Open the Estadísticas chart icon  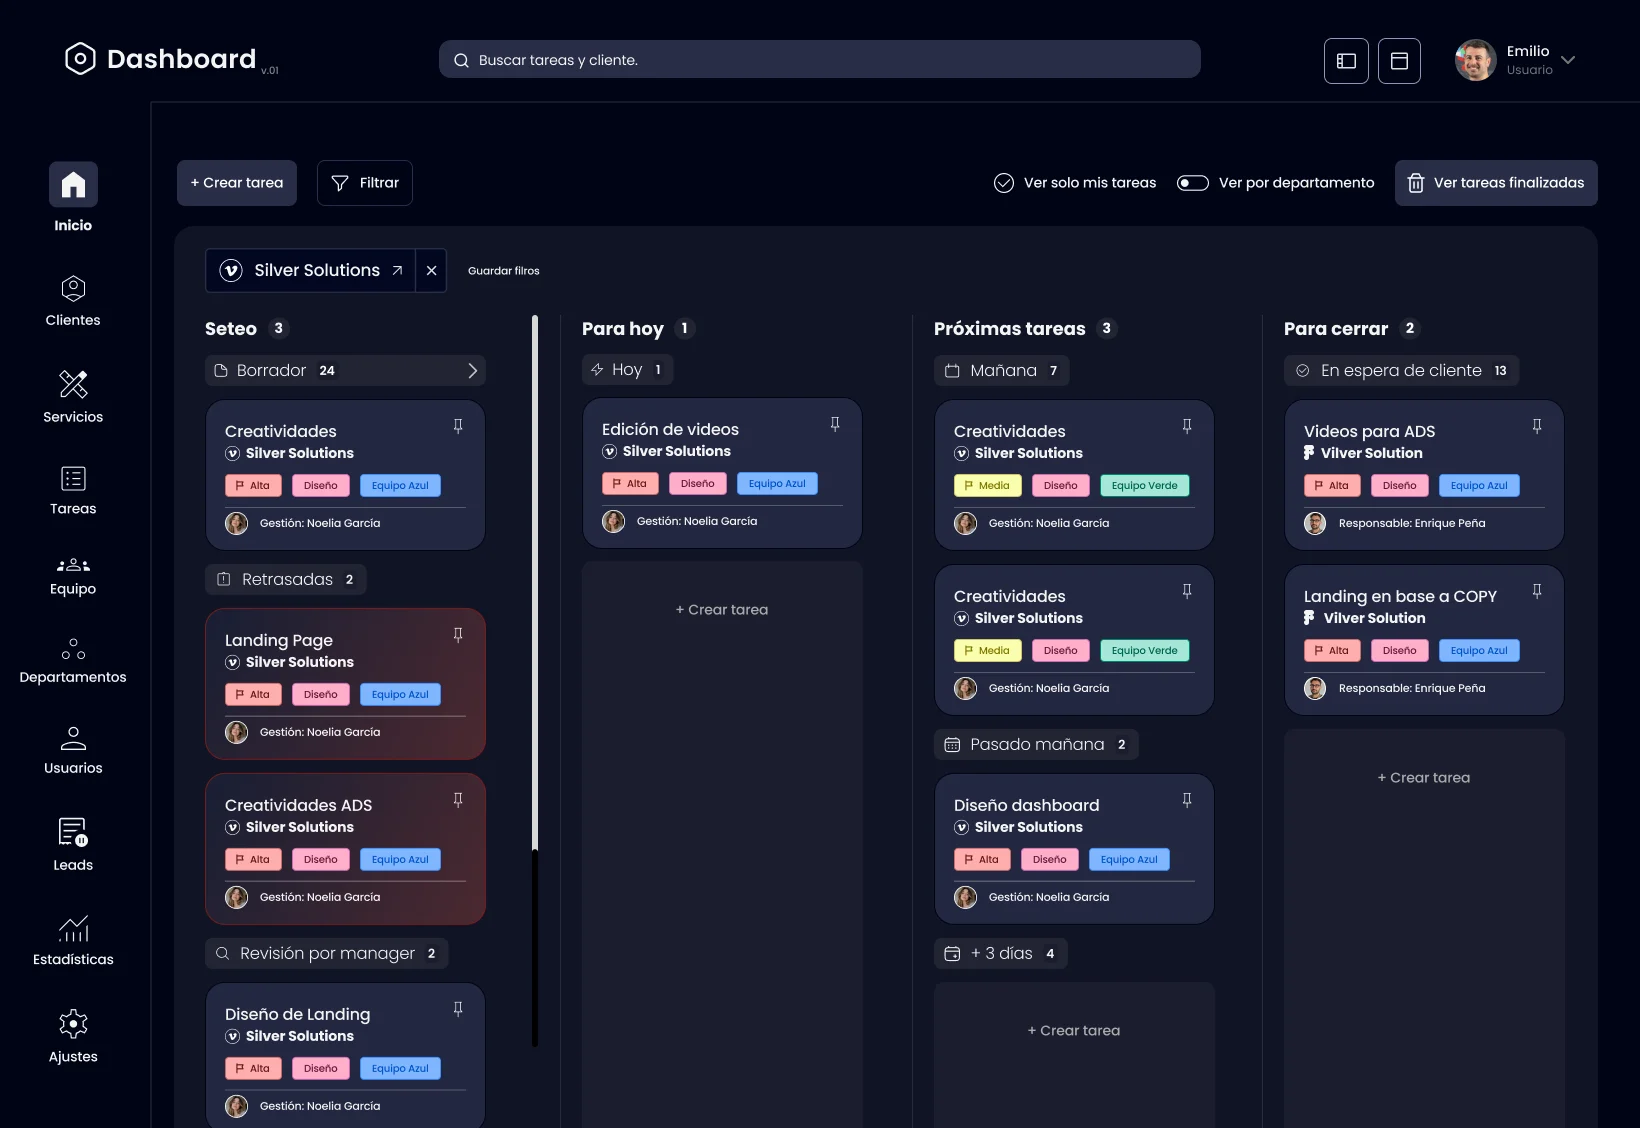click(x=73, y=928)
